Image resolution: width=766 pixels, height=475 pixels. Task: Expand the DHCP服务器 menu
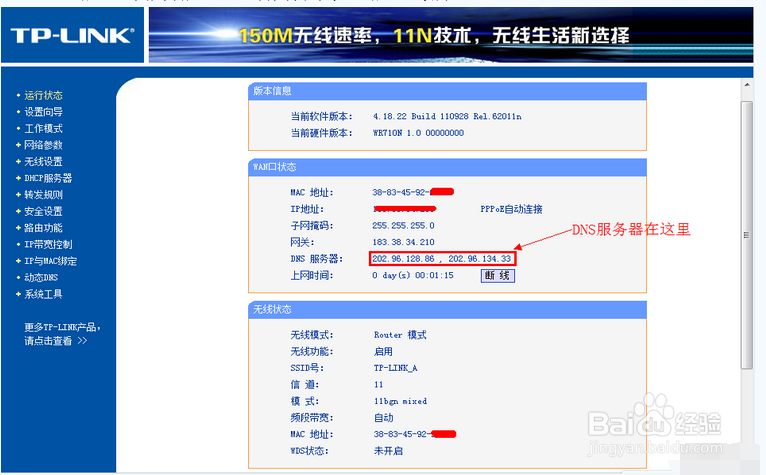(48, 178)
